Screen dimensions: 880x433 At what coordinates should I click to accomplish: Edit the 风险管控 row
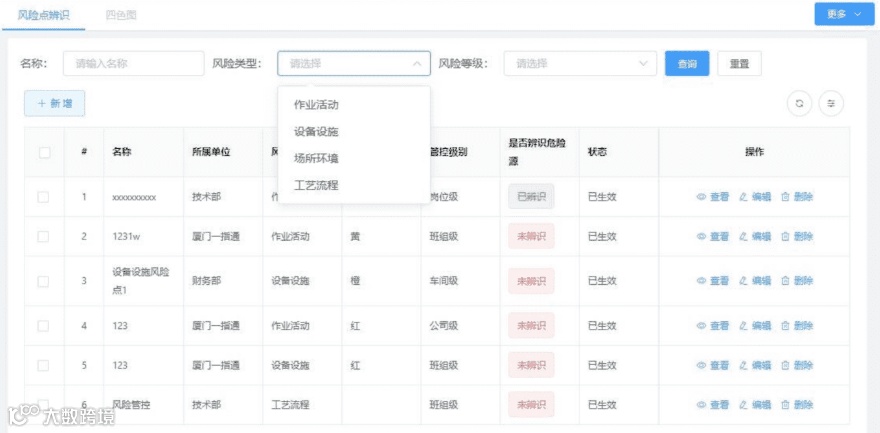[x=755, y=404]
